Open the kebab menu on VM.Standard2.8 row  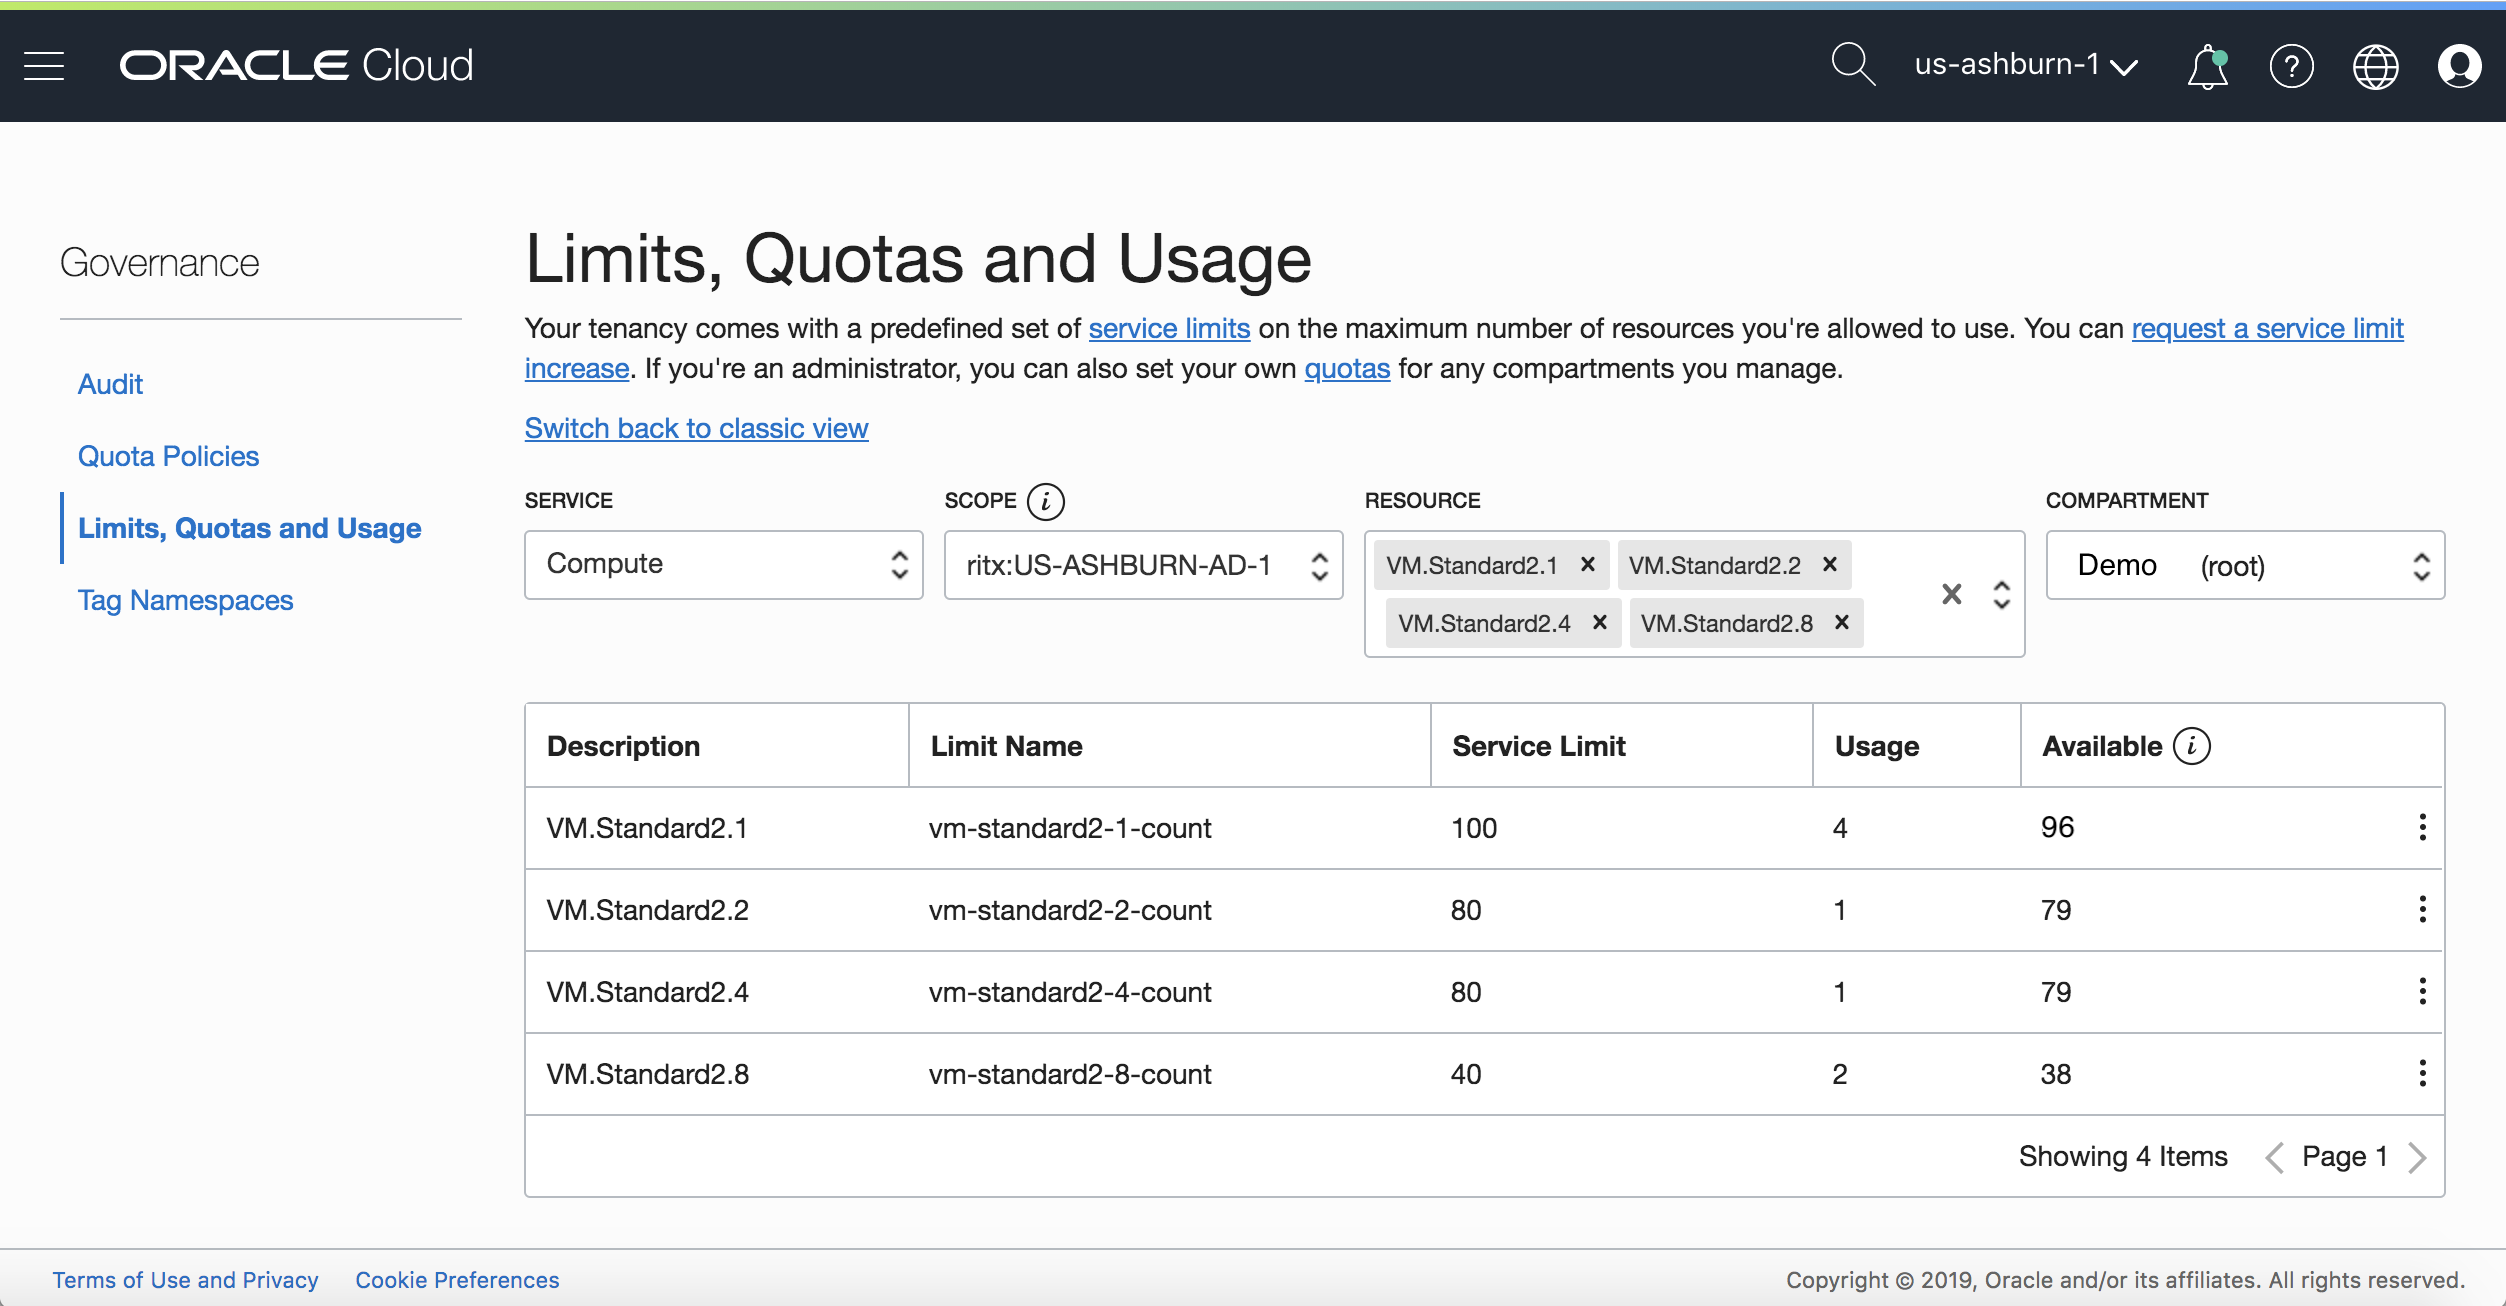pyautogui.click(x=2422, y=1073)
